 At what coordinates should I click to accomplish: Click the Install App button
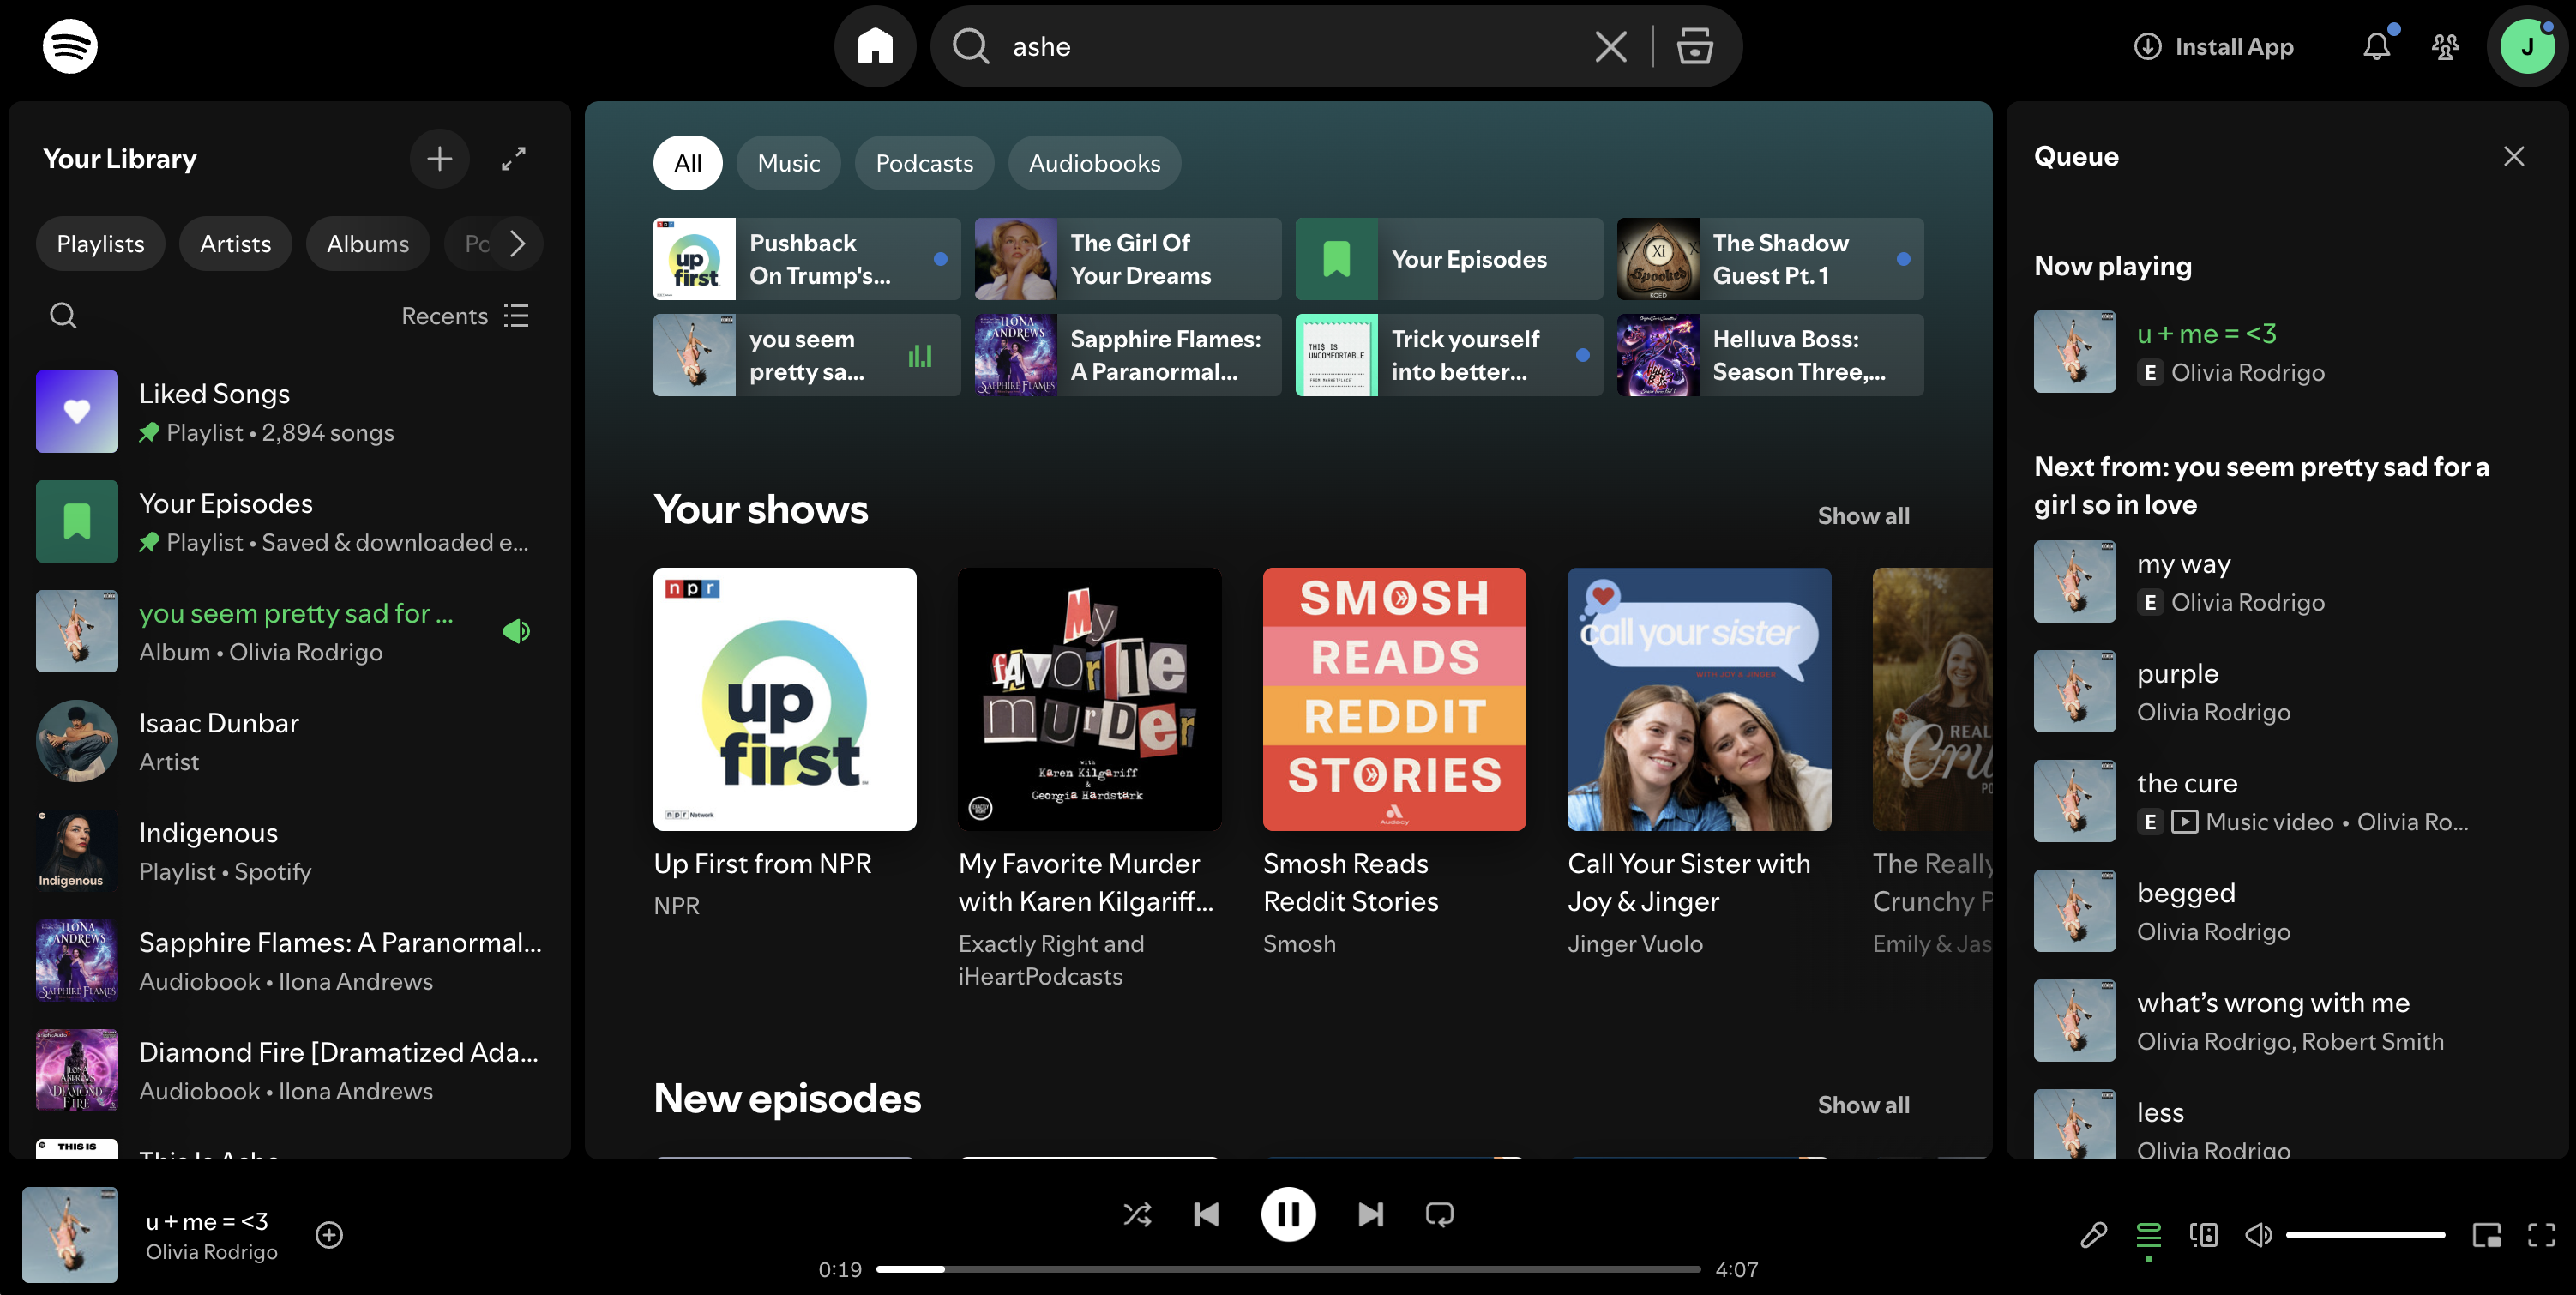tap(2213, 46)
